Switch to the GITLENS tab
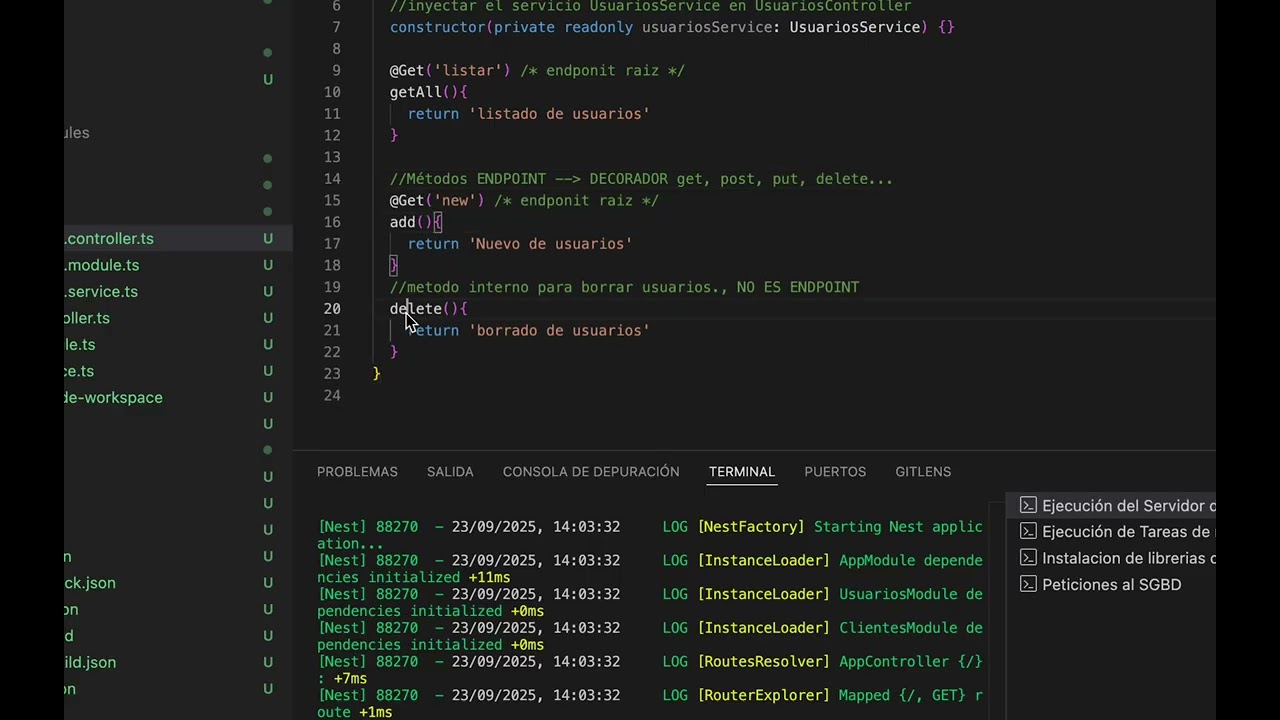Screen dimensions: 1280x720 pyautogui.click(x=923, y=472)
